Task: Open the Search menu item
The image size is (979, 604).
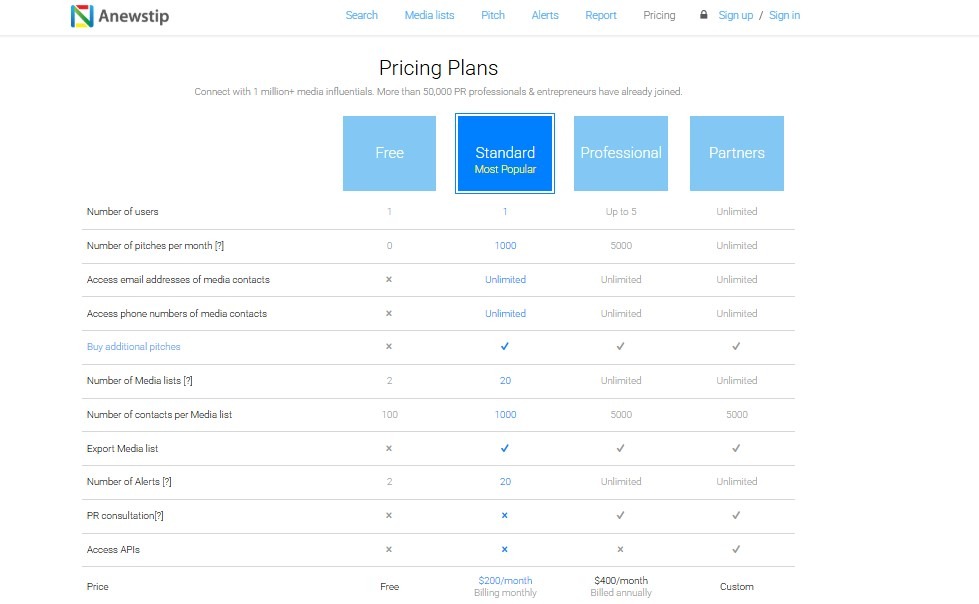Action: [x=362, y=15]
